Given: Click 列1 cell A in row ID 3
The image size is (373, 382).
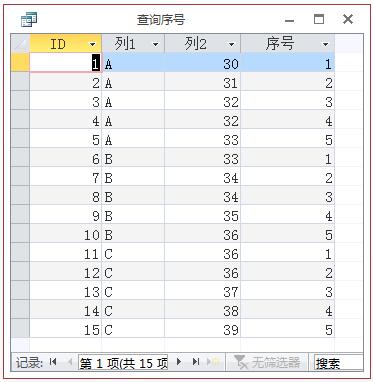Looking at the screenshot, I should pos(133,101).
